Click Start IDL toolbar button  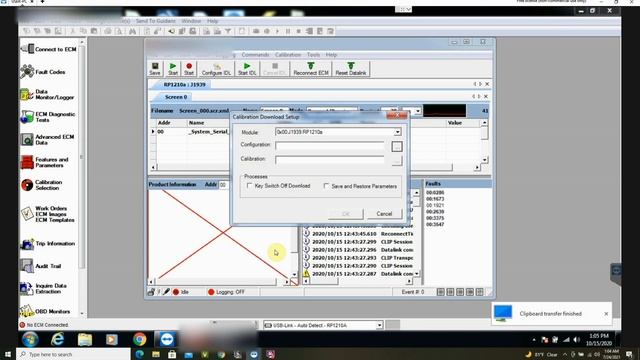click(x=247, y=69)
